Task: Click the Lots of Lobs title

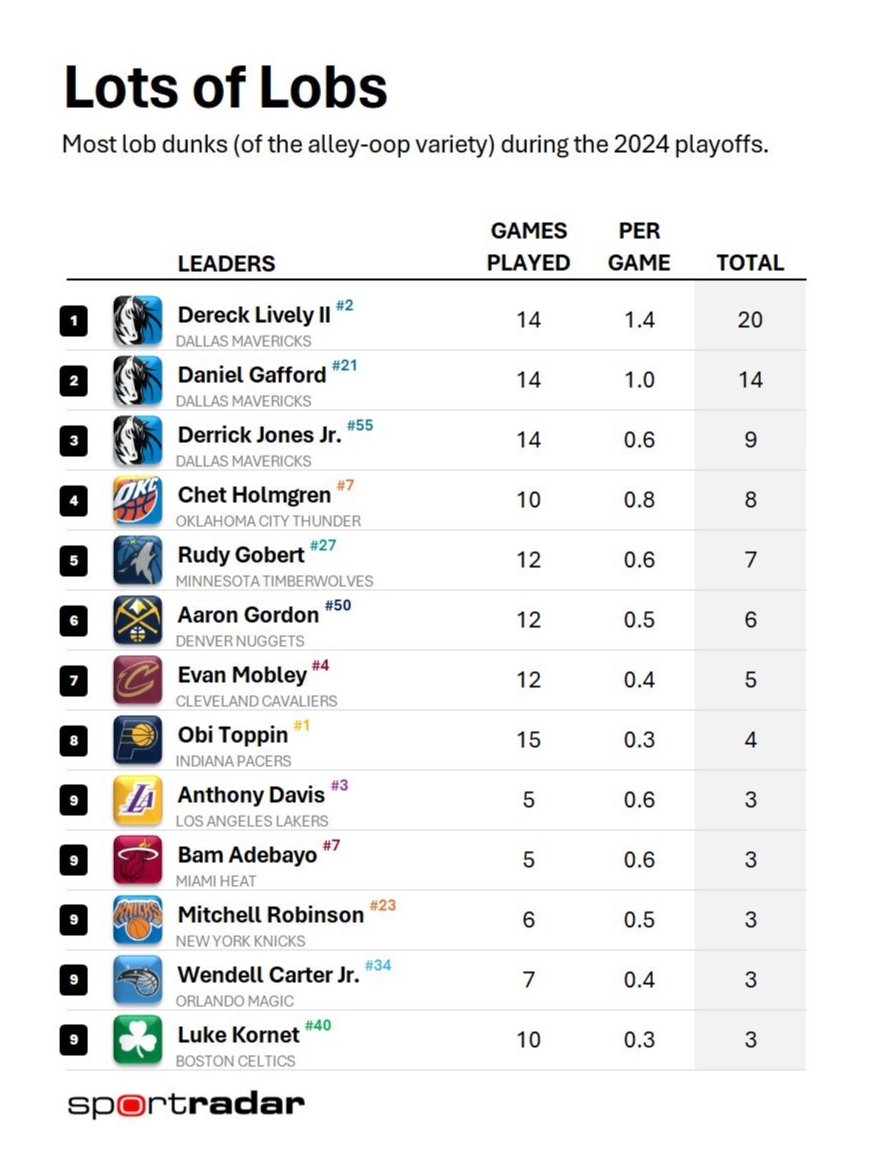Action: (x=225, y=87)
